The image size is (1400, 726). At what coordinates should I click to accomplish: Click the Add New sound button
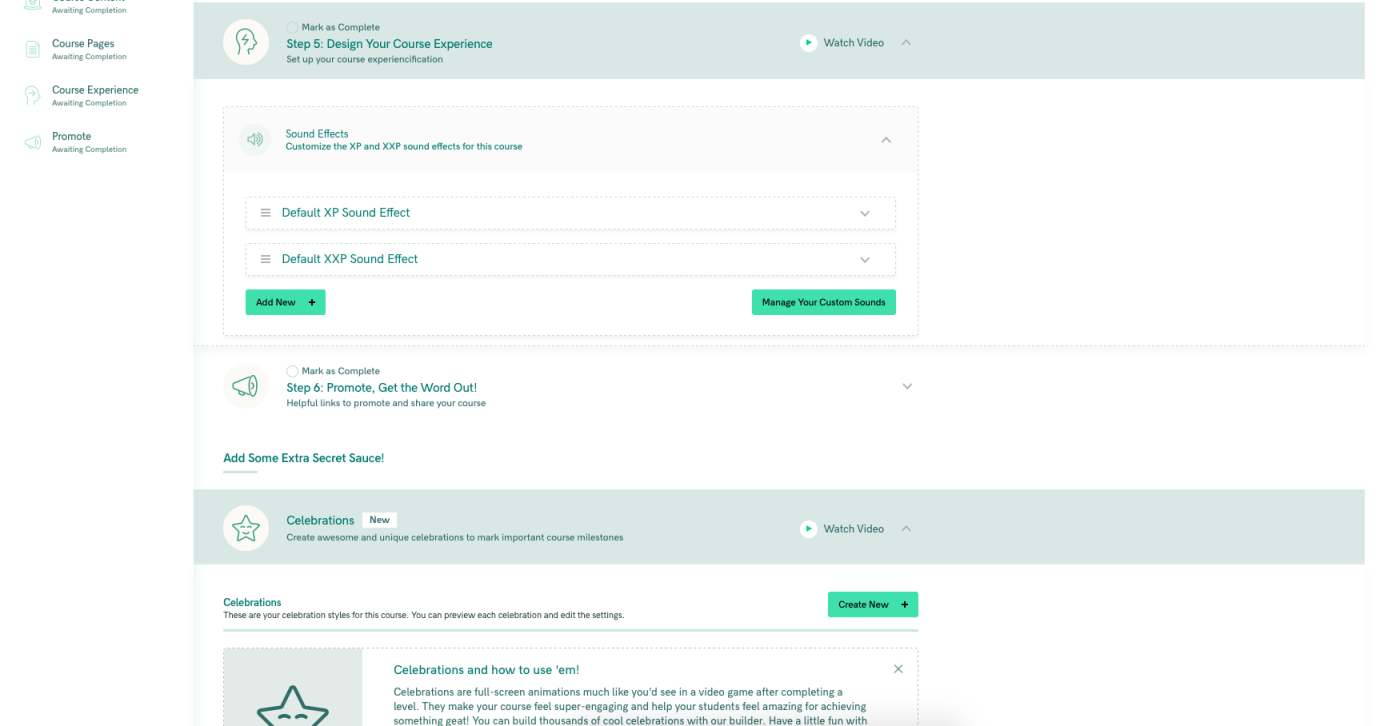click(285, 302)
